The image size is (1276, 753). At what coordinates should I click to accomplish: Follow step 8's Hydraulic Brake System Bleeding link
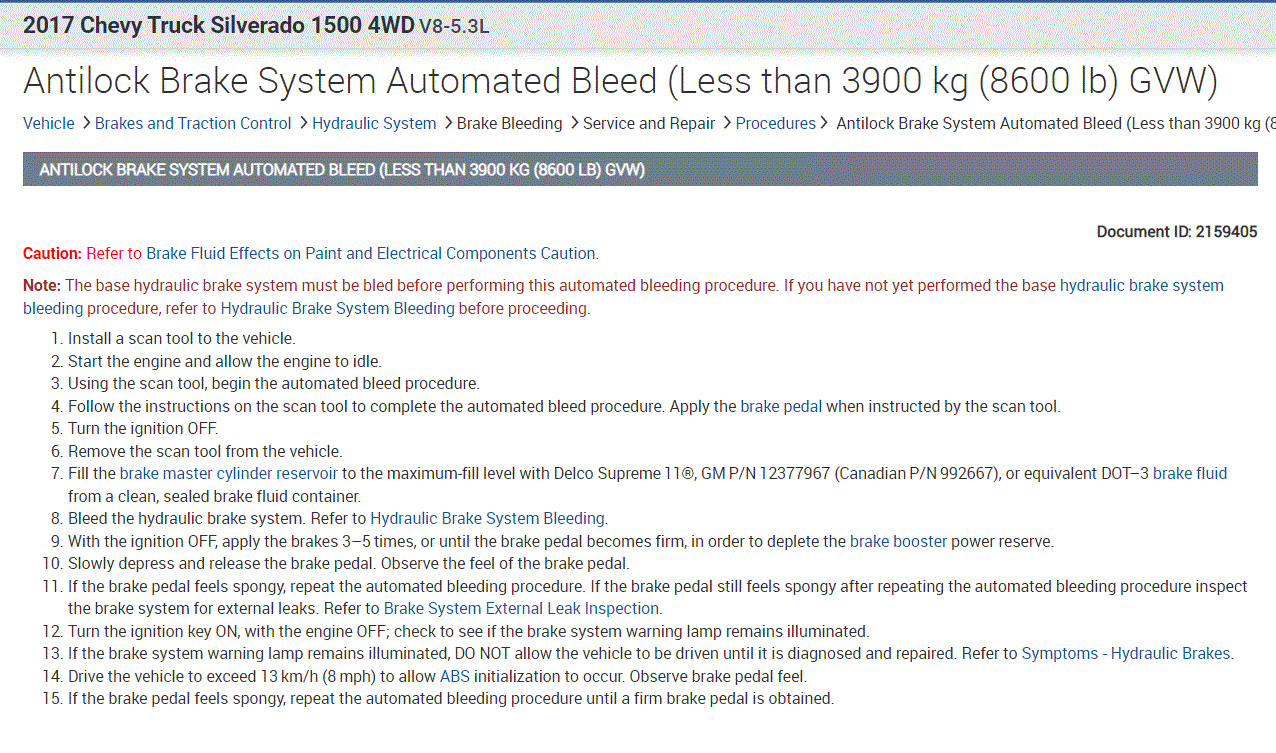pos(487,518)
